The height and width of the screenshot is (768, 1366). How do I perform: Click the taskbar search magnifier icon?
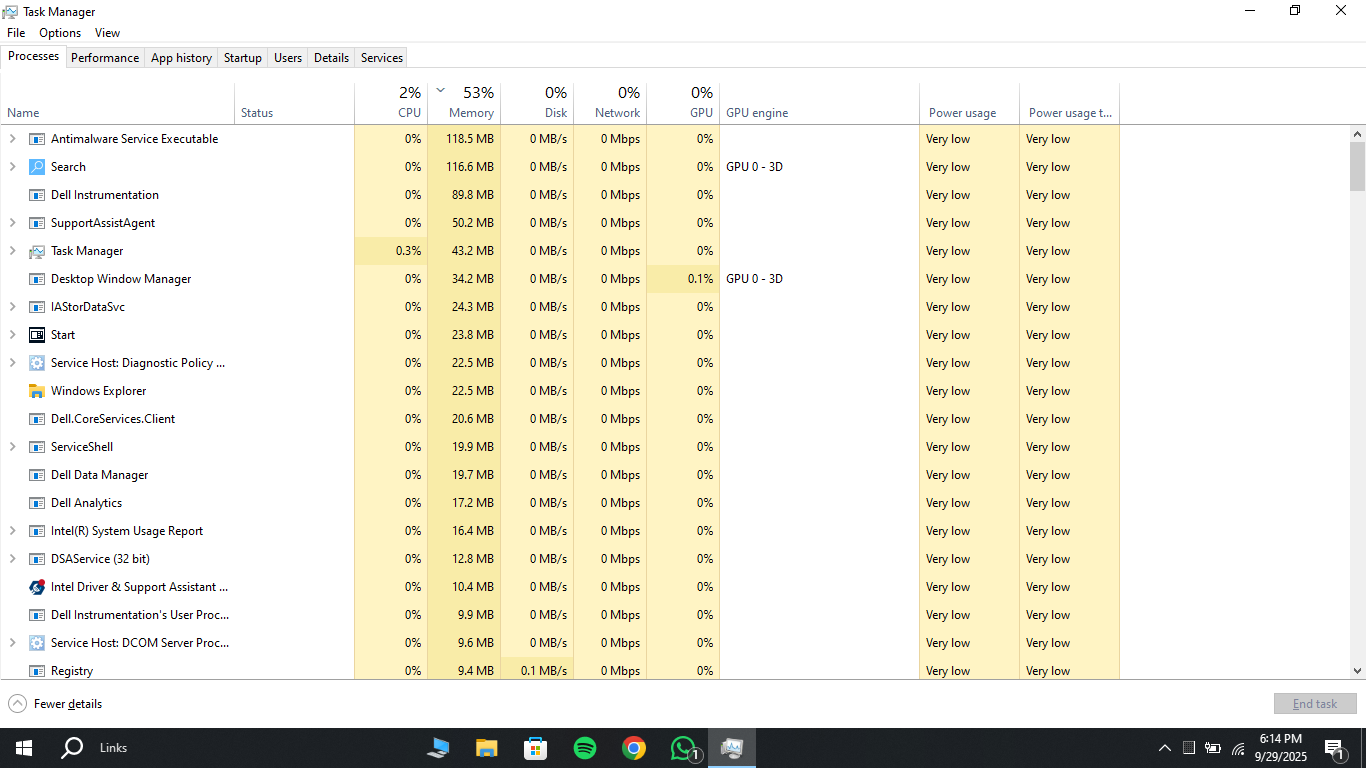[72, 748]
